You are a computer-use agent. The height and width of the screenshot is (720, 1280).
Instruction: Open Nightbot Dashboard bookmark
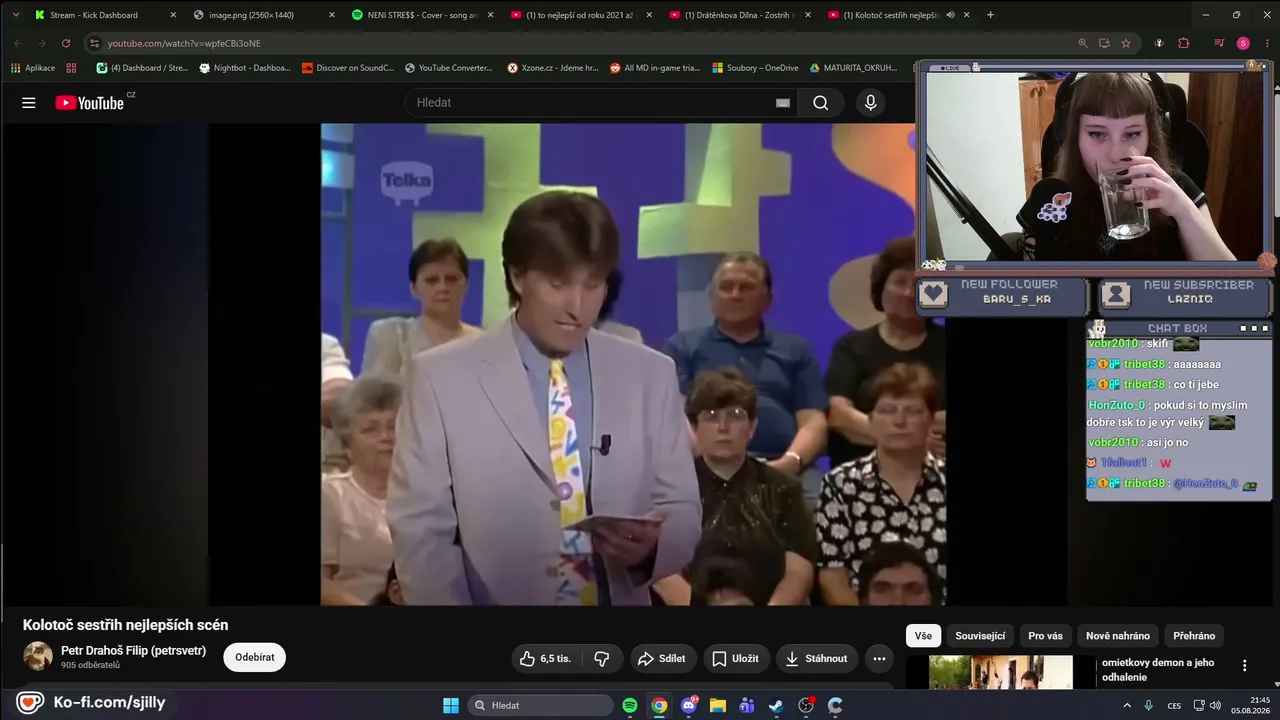pyautogui.click(x=245, y=68)
